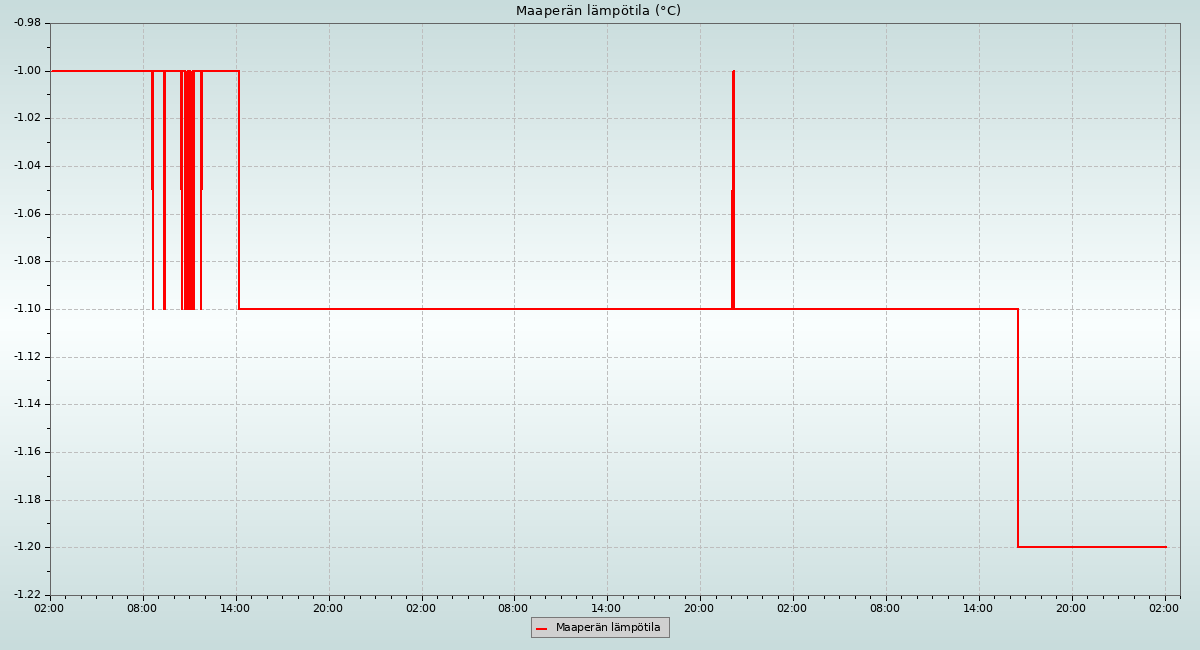The image size is (1200, 650).
Task: Click the -0.98 y-axis label
Action: click(x=27, y=23)
